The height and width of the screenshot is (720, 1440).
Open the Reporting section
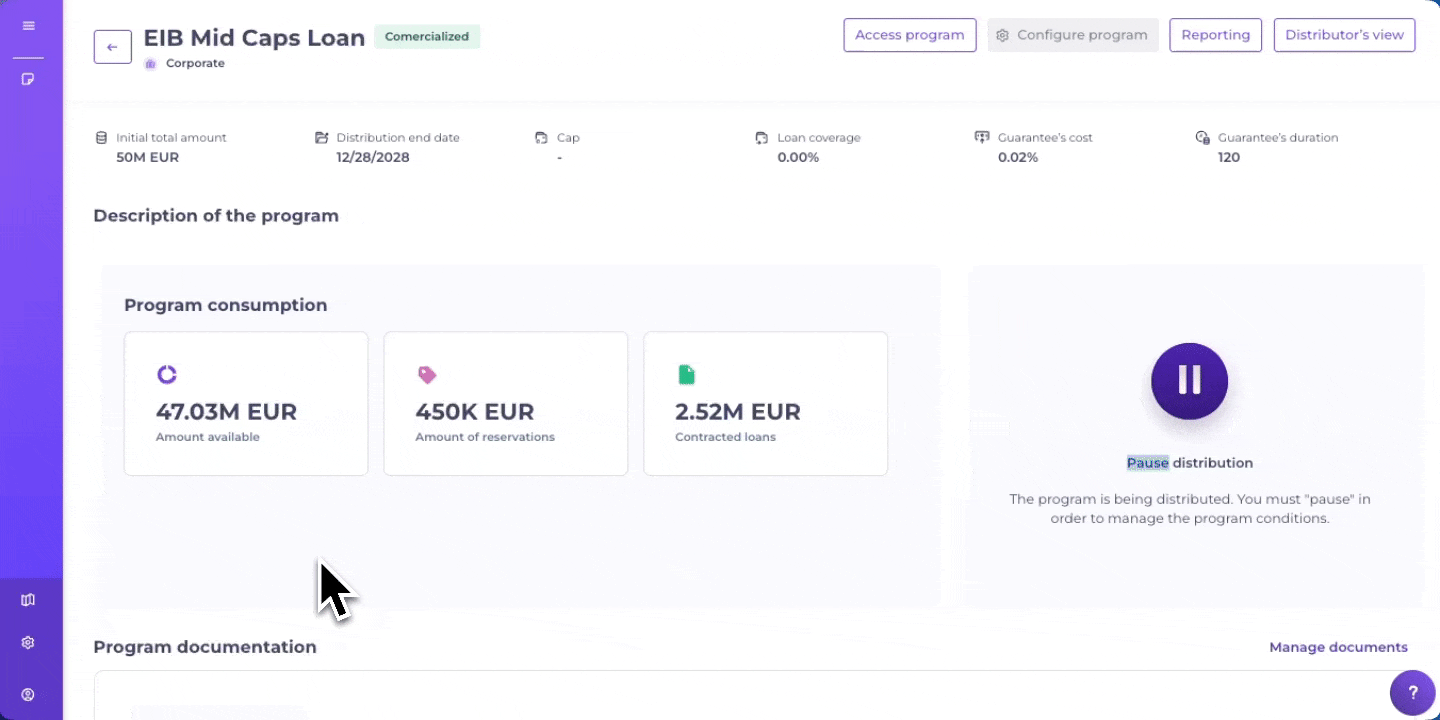[1215, 35]
